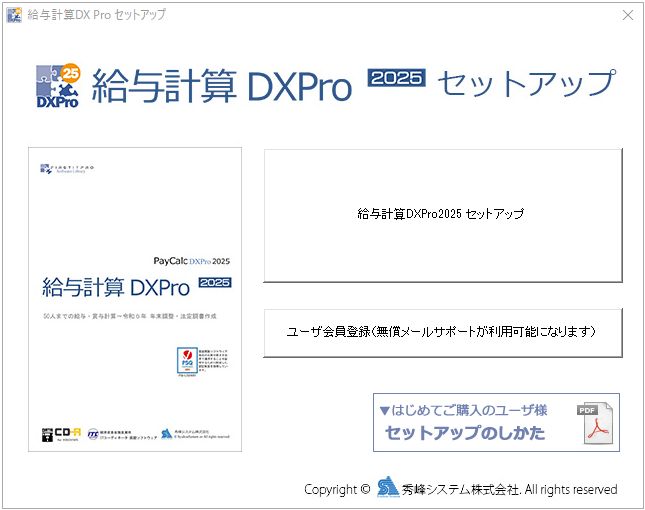Viewport: 645px width, 510px height.
Task: Click the PayCalc DXPro 2025 text on the cover
Action: [192, 261]
